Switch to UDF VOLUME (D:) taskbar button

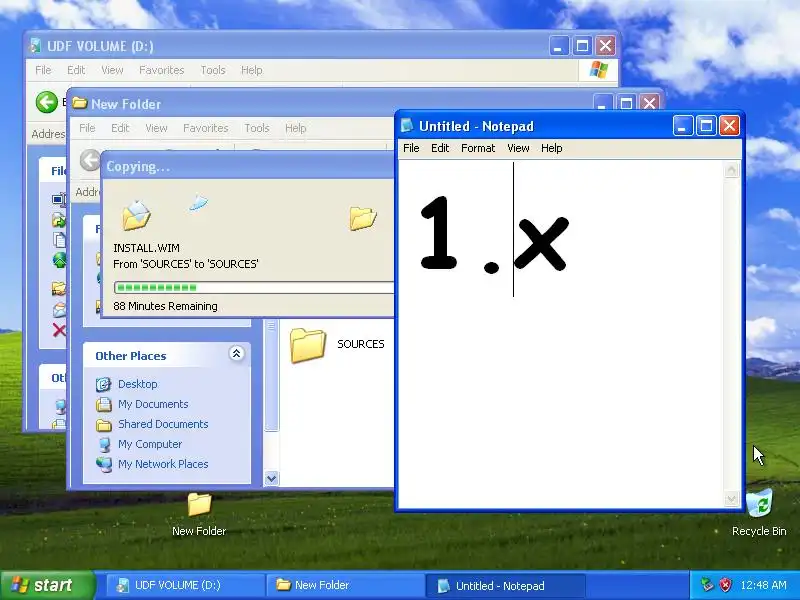tap(185, 585)
